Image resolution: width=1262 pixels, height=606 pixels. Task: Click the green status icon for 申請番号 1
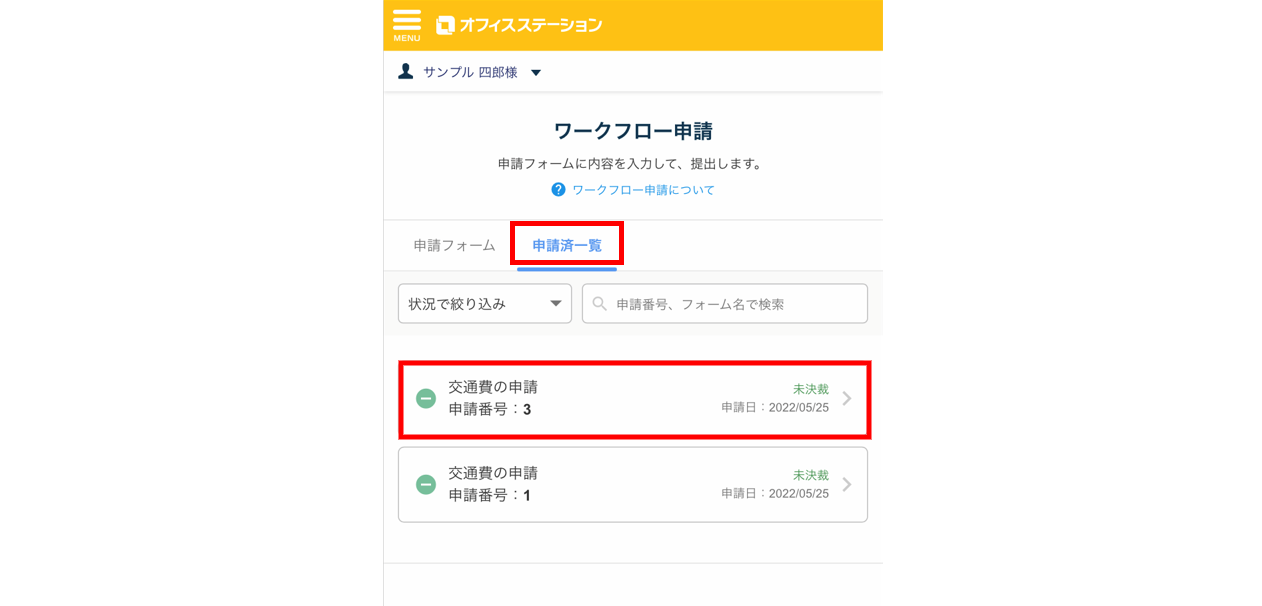coord(426,485)
